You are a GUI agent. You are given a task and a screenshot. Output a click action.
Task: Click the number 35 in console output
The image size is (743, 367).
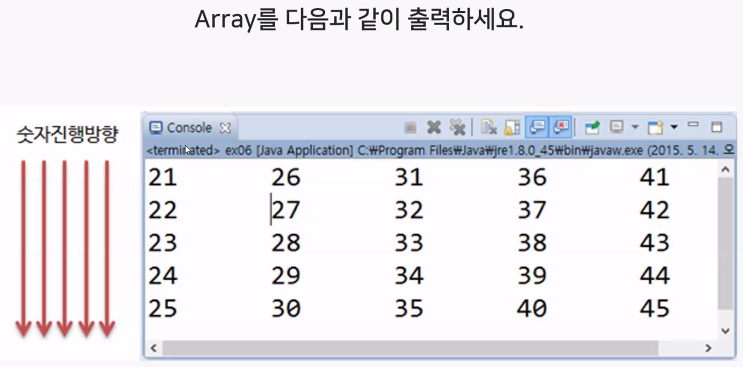[408, 308]
